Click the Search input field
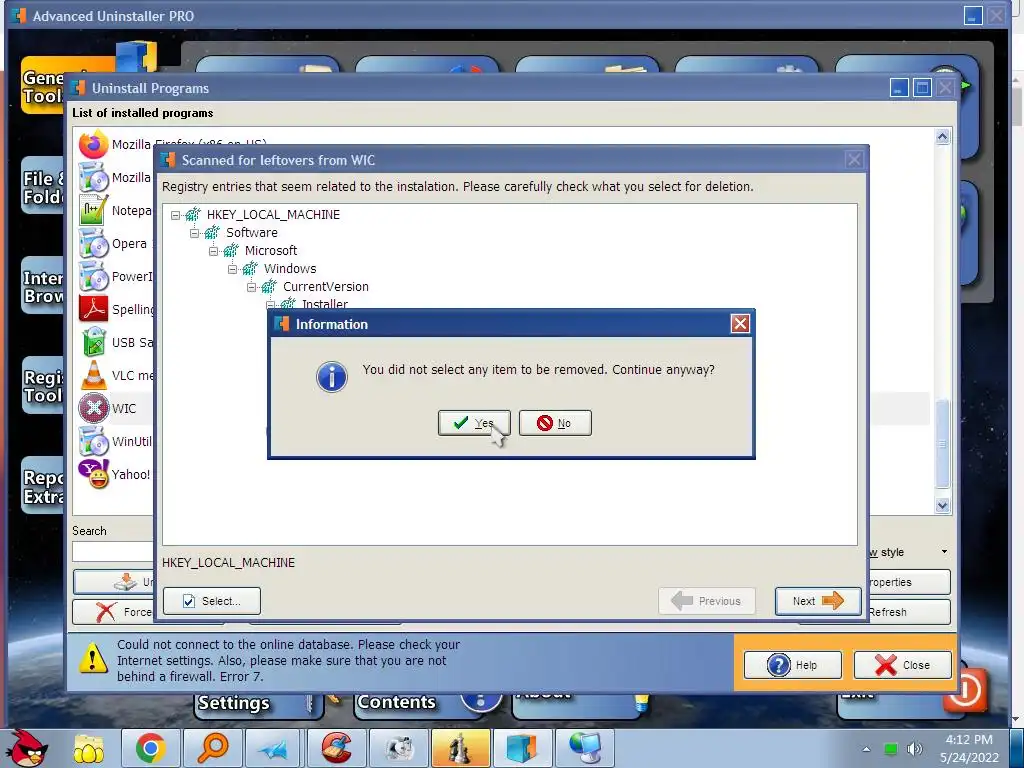The image size is (1024, 768). [113, 551]
